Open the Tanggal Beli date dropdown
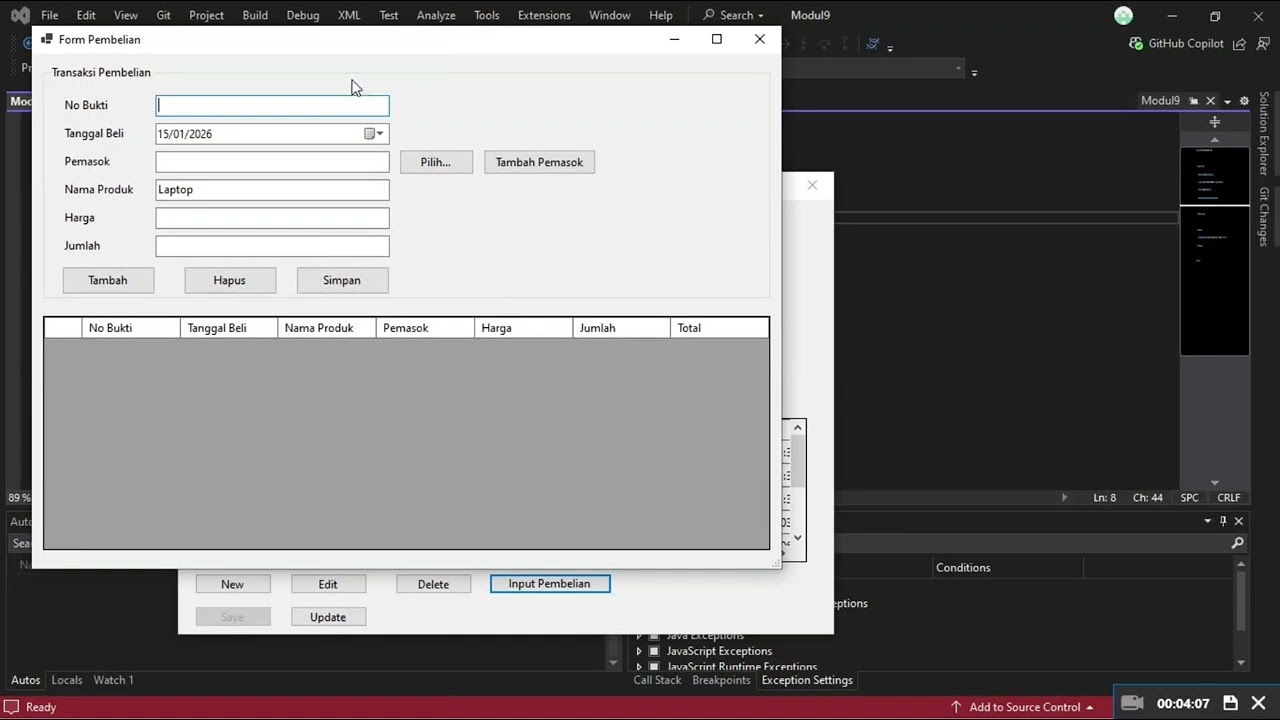Viewport: 1280px width, 720px height. [380, 134]
